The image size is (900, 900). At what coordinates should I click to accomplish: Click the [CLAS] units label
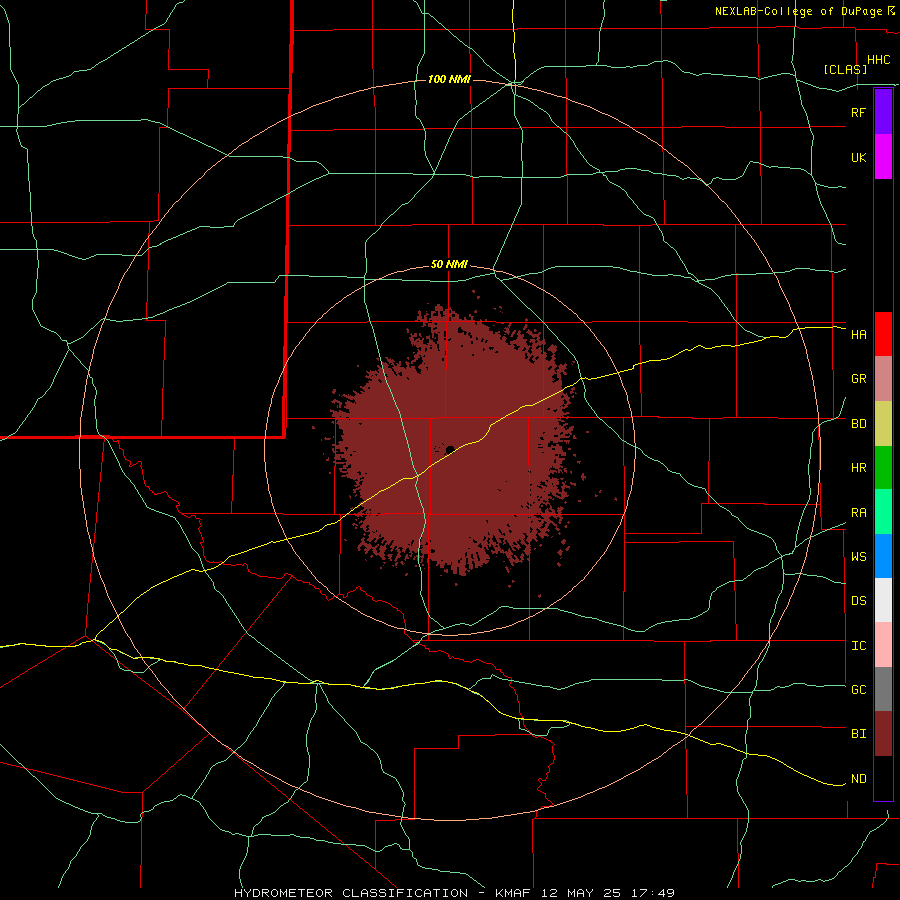tap(845, 69)
